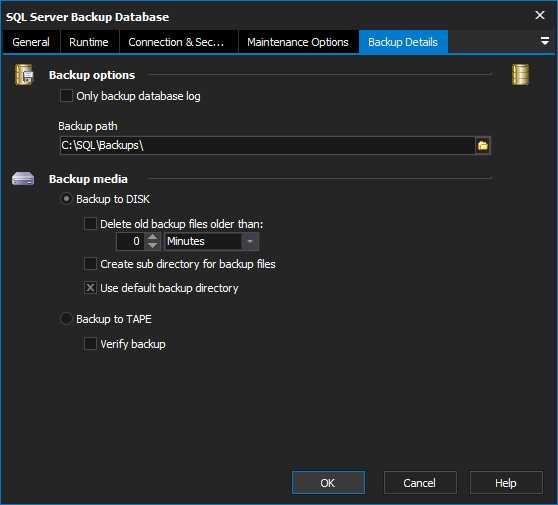Click into the Backup path field
This screenshot has height=505, width=558.
pyautogui.click(x=268, y=145)
